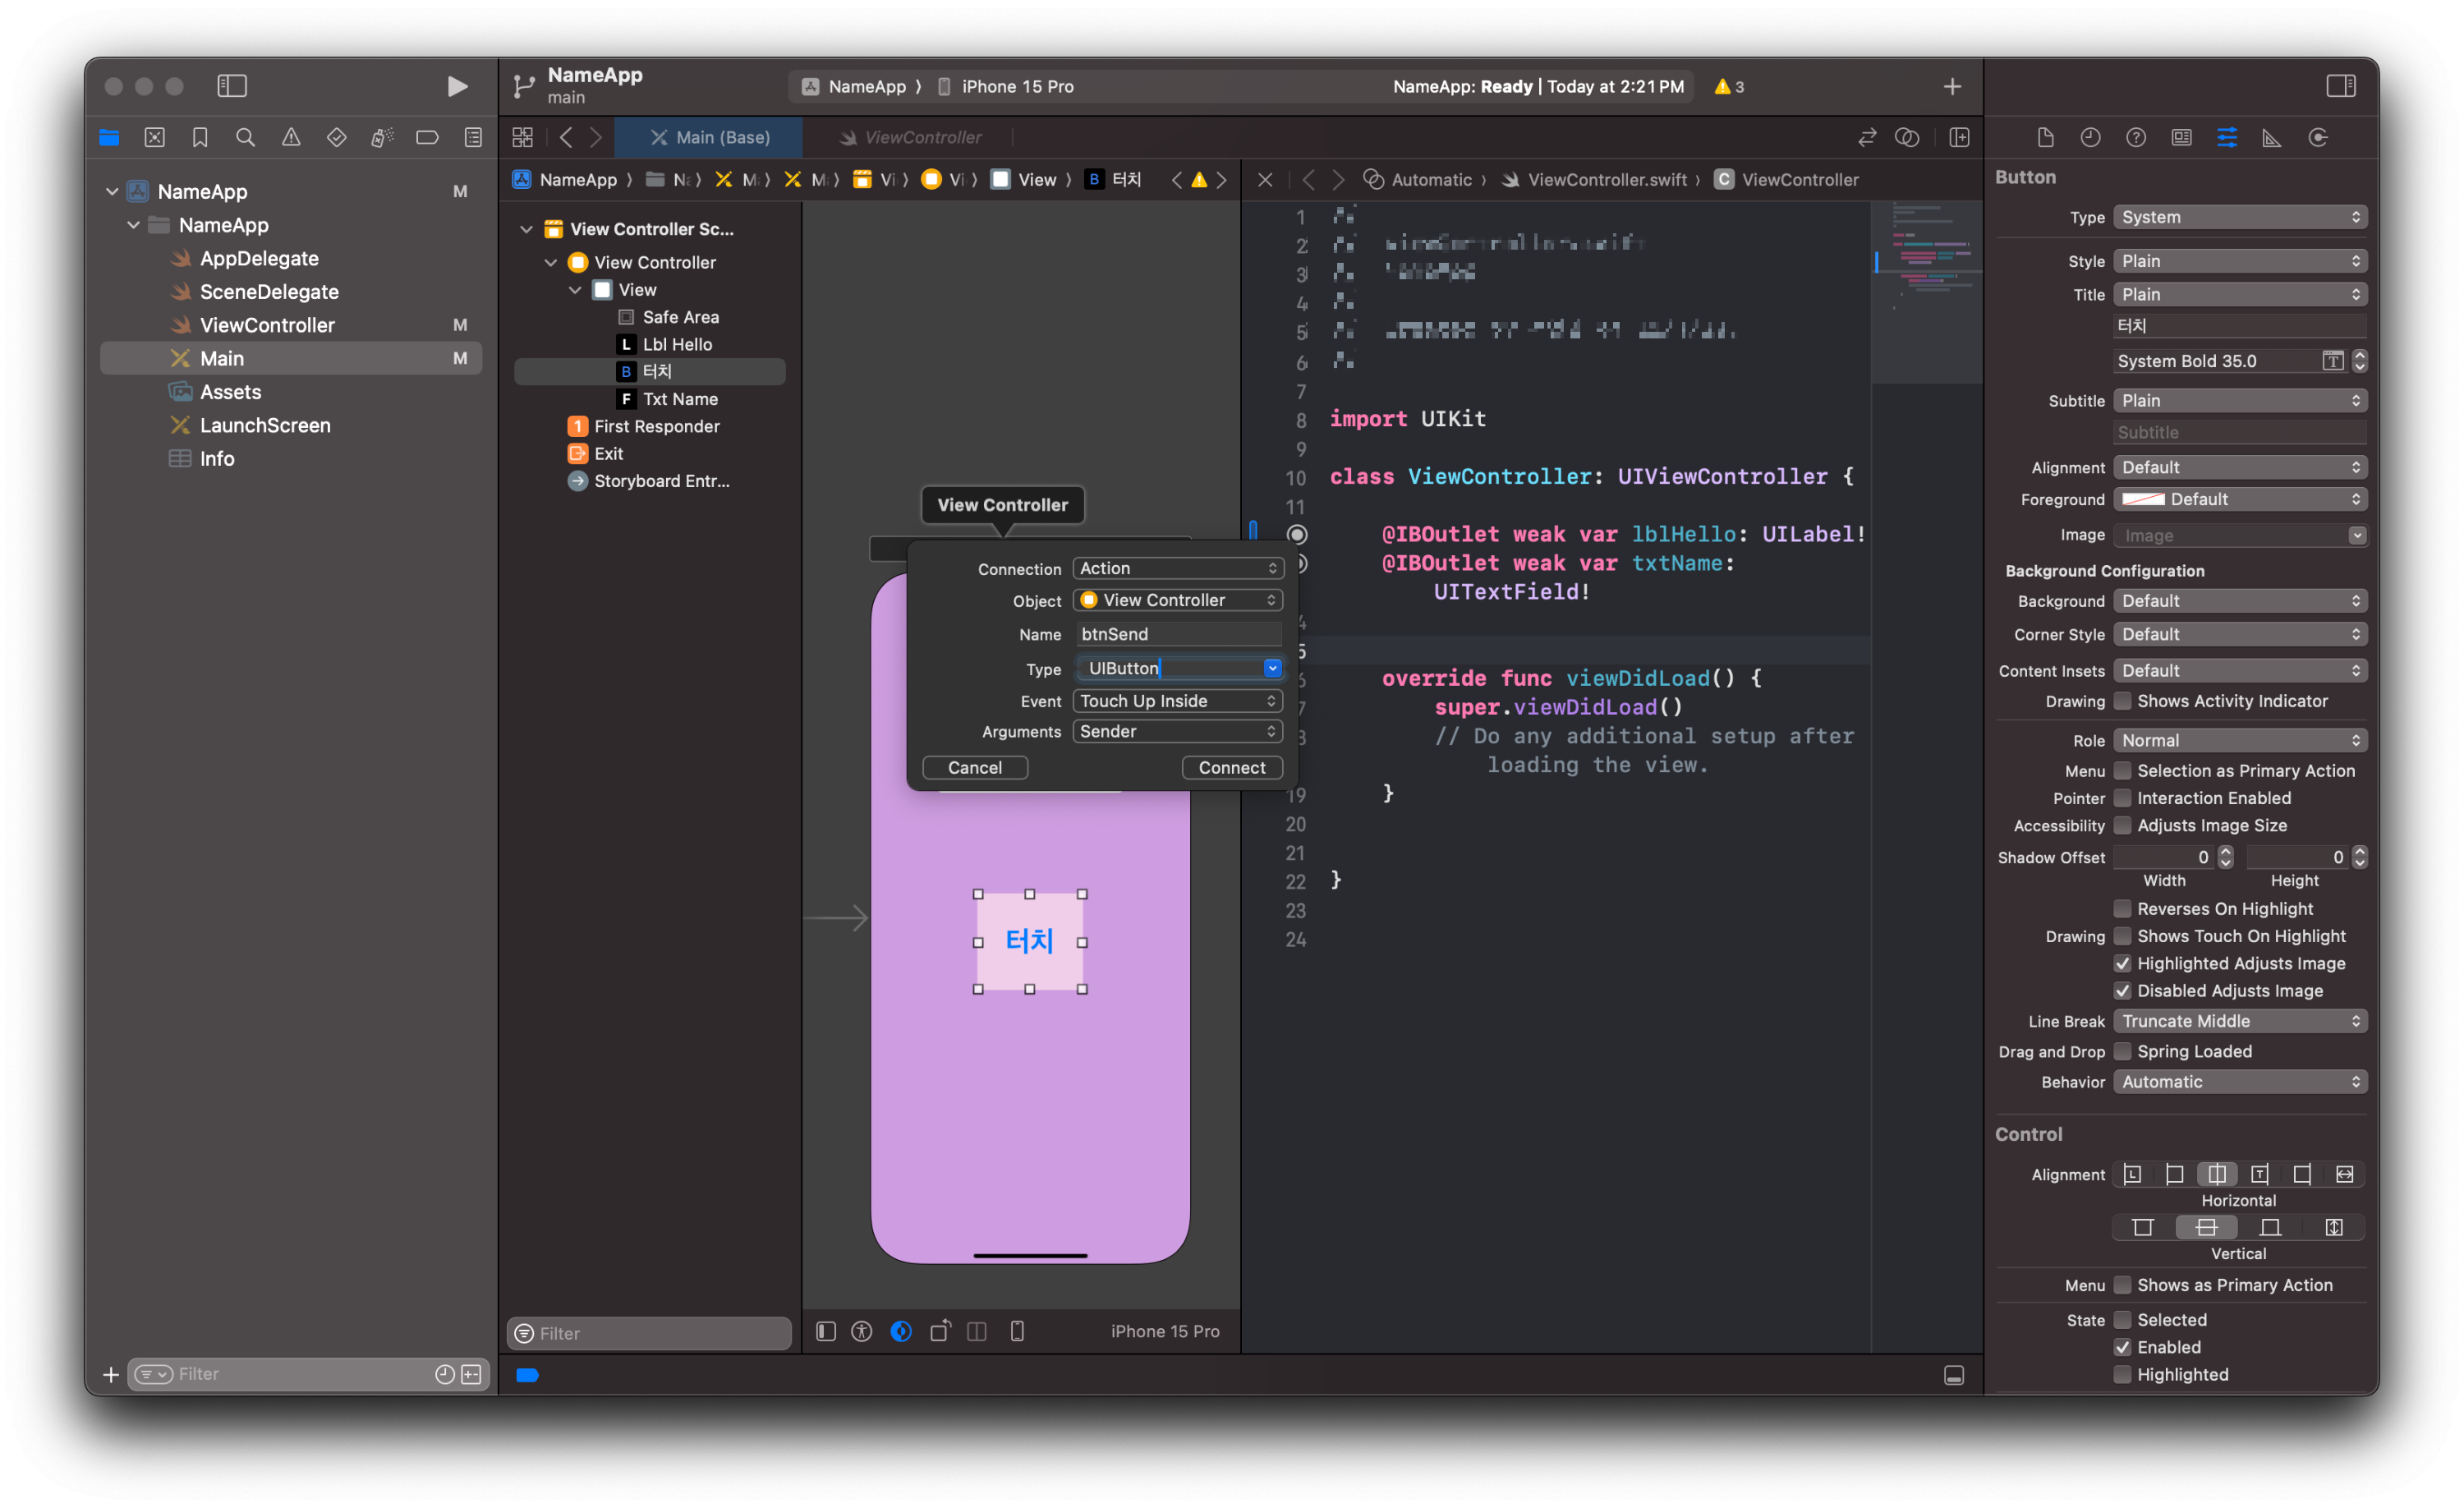Show the Attributes inspector
The width and height of the screenshot is (2464, 1508).
coord(2226,138)
